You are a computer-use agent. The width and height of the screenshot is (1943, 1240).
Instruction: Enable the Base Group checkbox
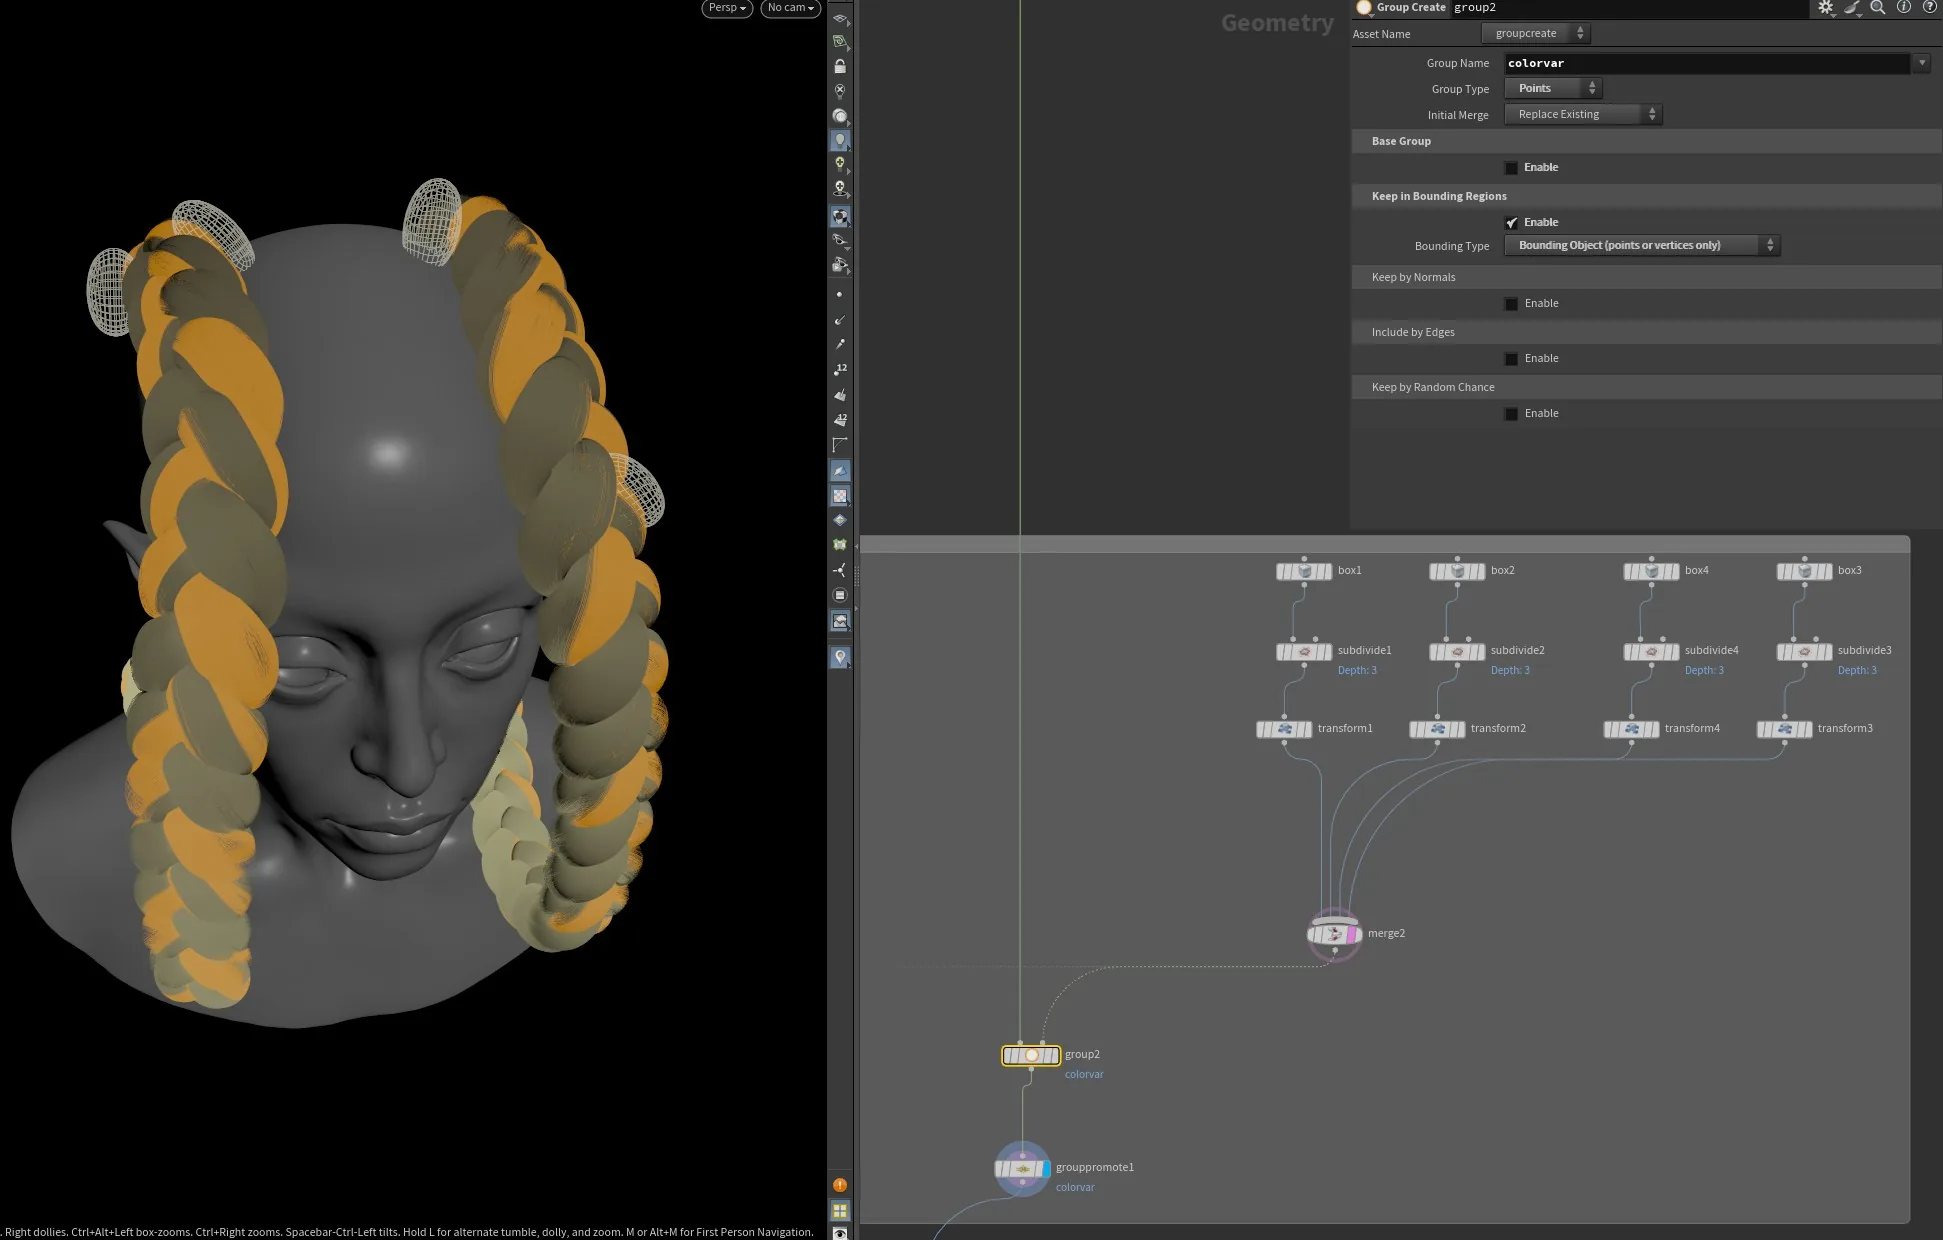(x=1511, y=168)
